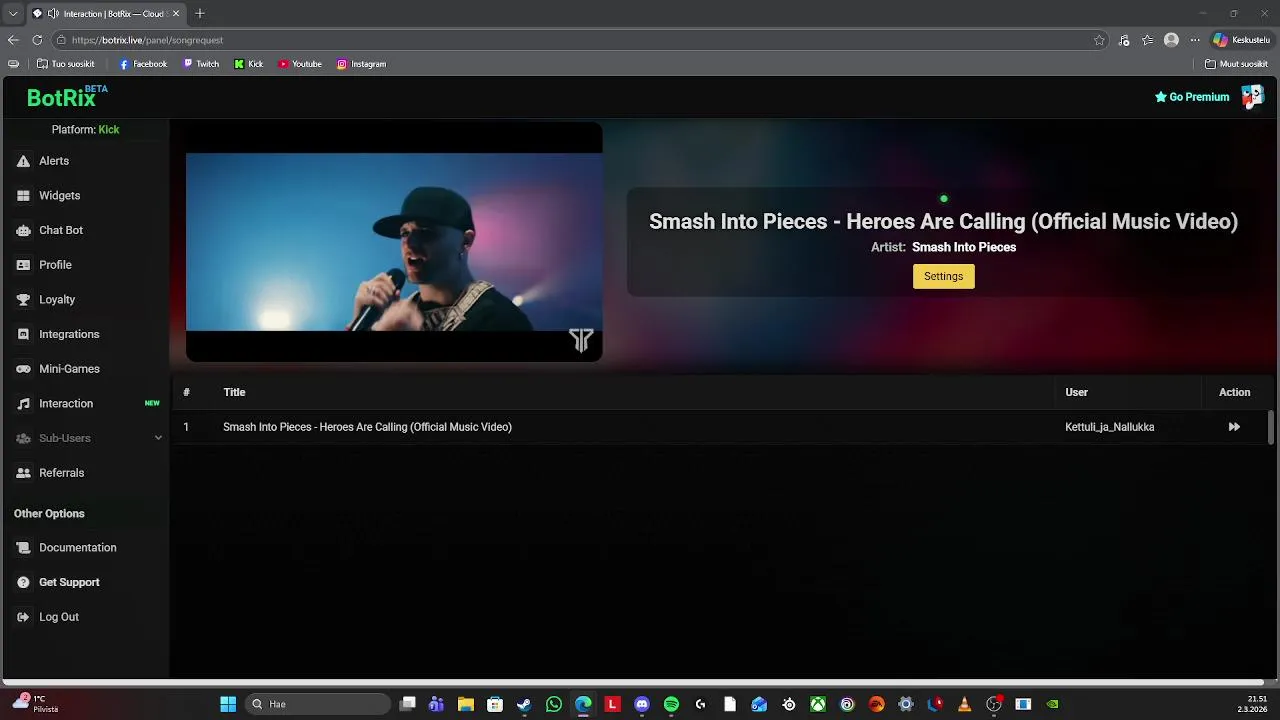Open Microsoft Store from the taskbar
The height and width of the screenshot is (720, 1280).
(x=495, y=704)
